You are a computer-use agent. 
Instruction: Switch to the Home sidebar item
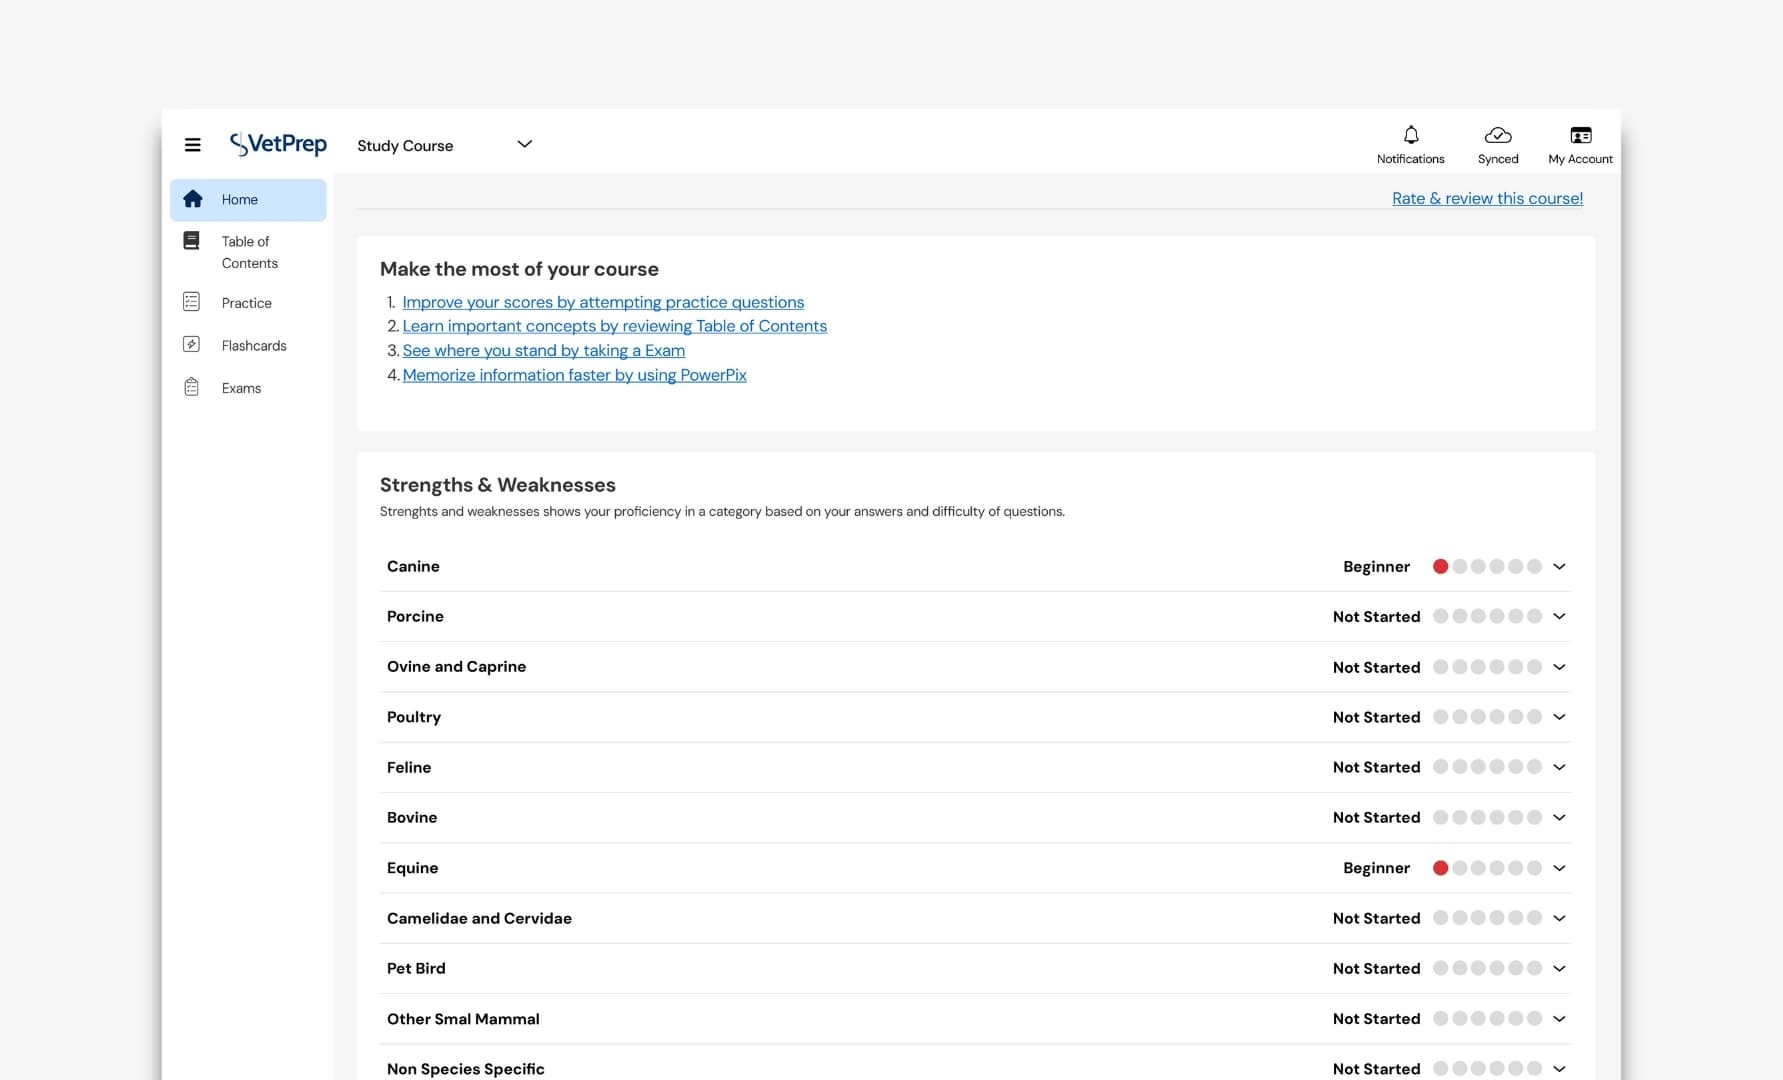tap(239, 199)
